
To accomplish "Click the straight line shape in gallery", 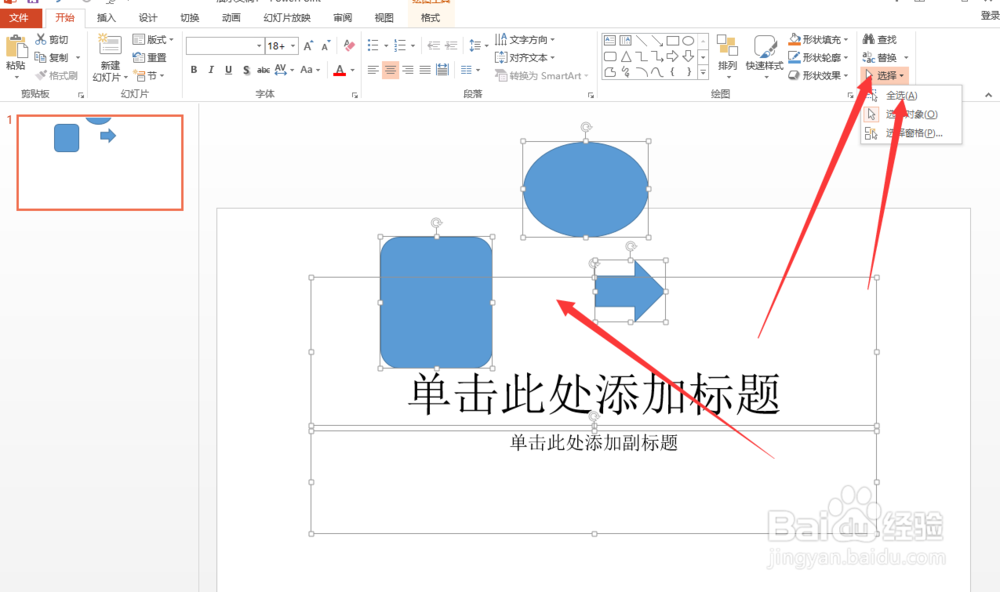I will pos(641,41).
